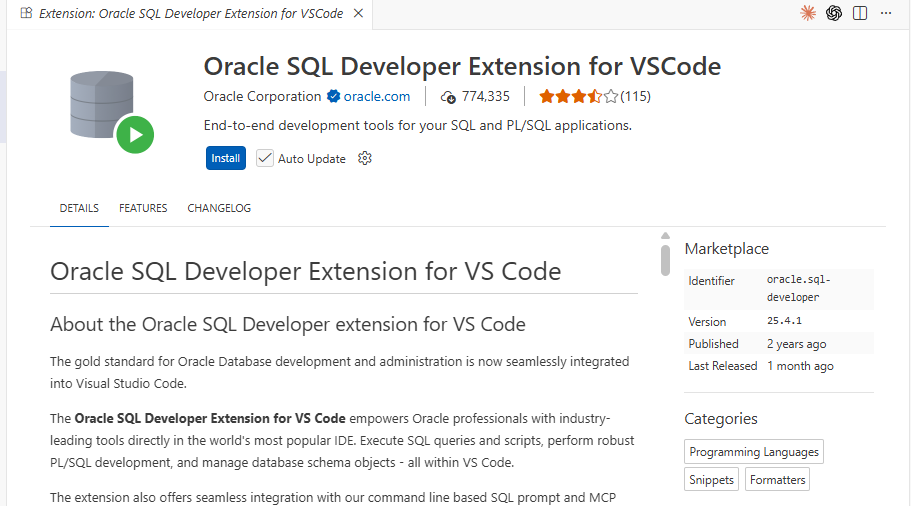Click the extension preview icon in tab
The width and height of the screenshot is (911, 506).
pos(26,13)
